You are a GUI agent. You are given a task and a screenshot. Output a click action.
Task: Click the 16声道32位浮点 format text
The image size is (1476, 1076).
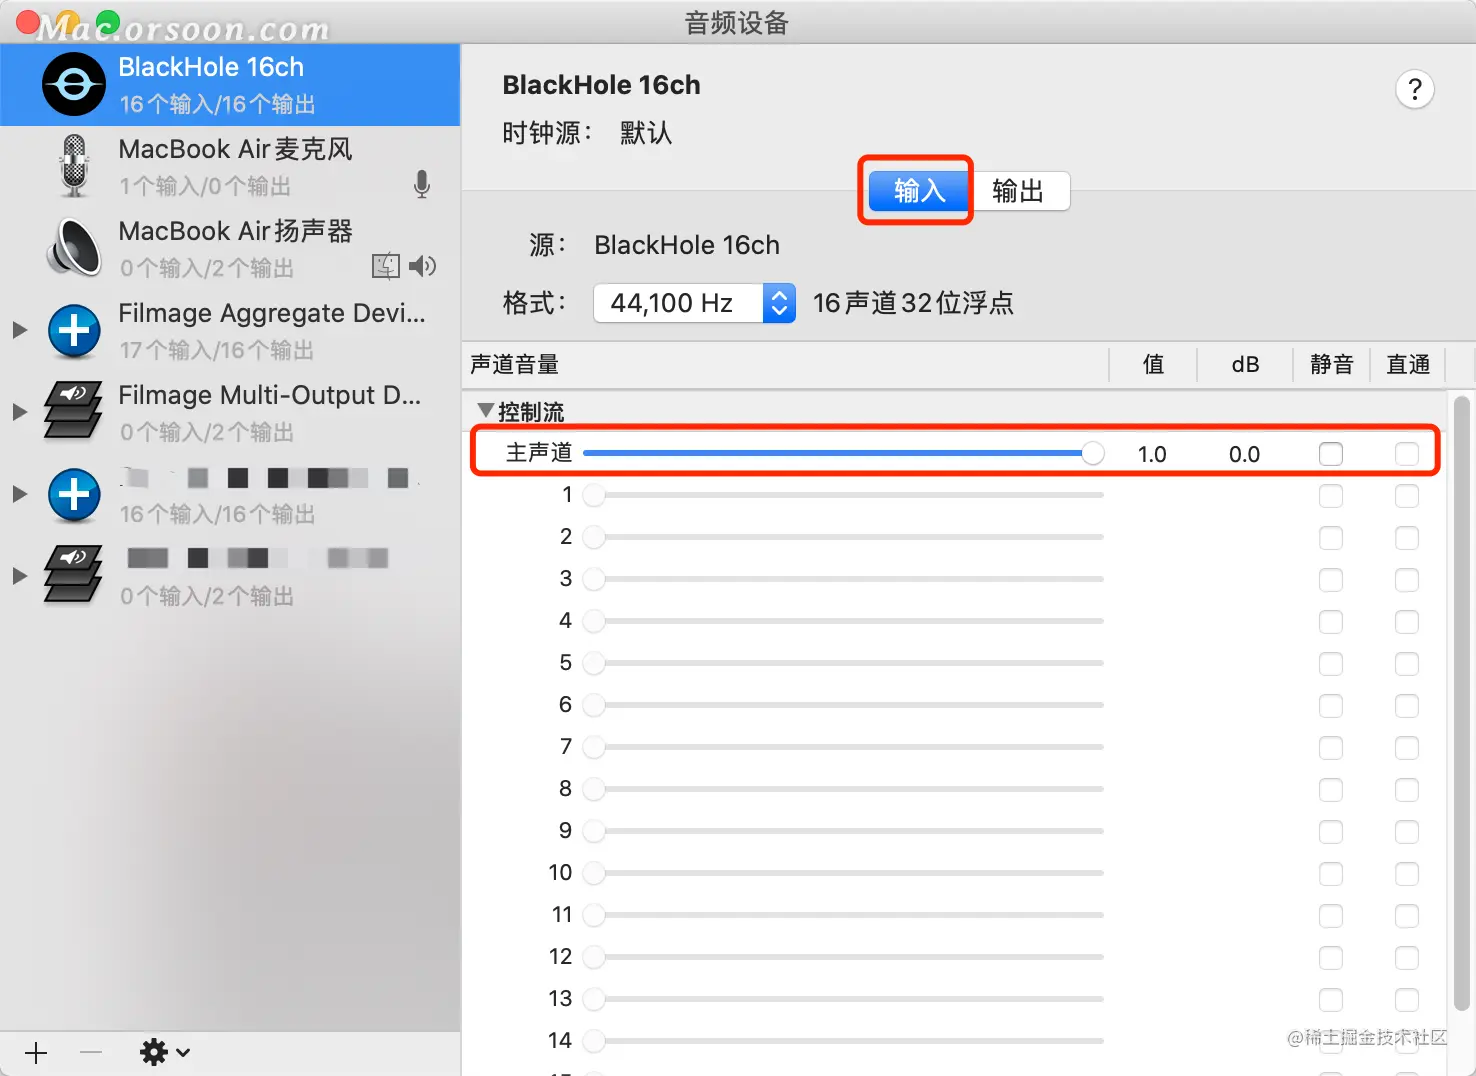coord(913,303)
